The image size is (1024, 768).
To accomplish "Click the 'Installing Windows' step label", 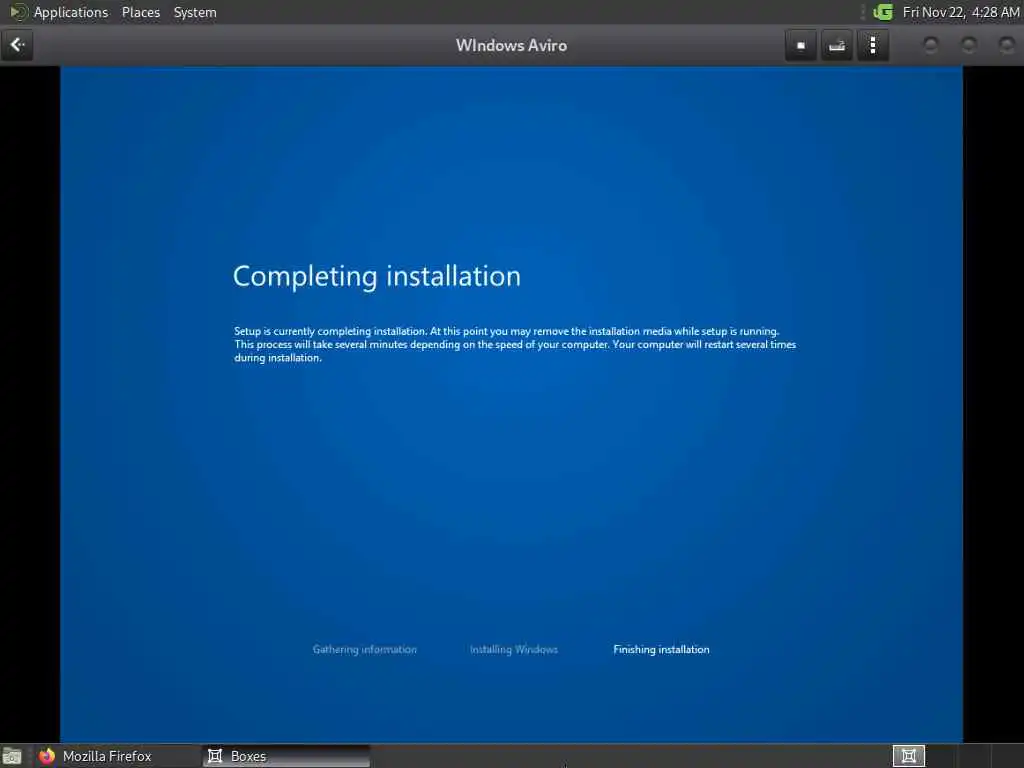I will [x=514, y=649].
